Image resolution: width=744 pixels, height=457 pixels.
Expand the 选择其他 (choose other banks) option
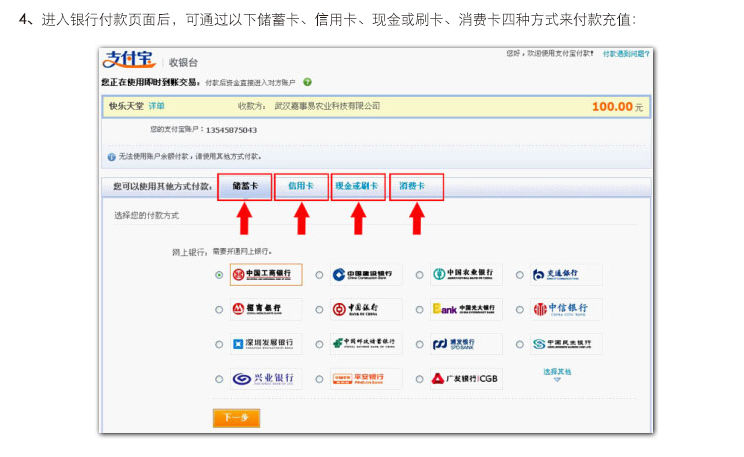click(557, 373)
